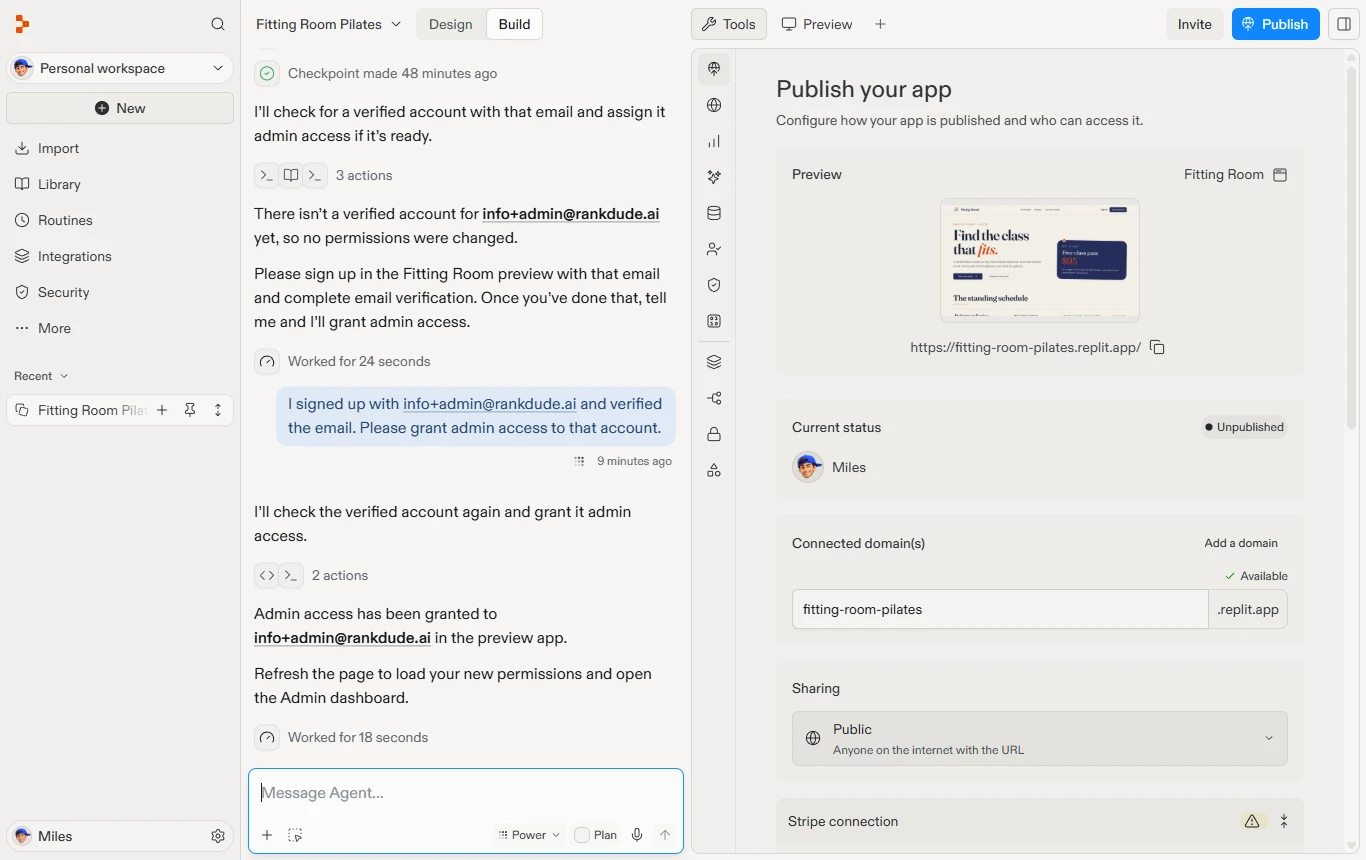Open the Fitting Room Pilates project dropdown

[x=328, y=24]
